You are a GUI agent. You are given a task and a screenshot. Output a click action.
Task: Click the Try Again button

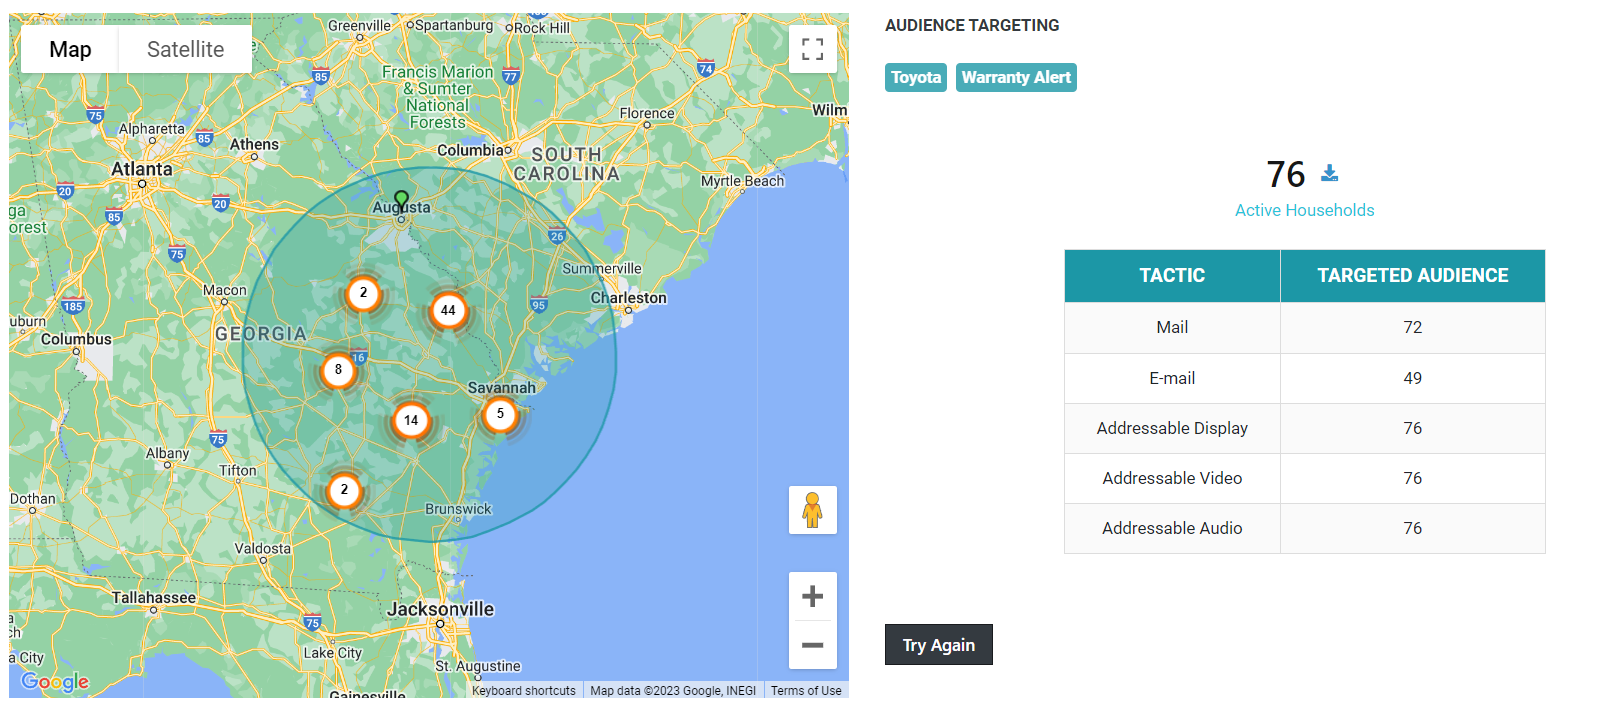[938, 645]
